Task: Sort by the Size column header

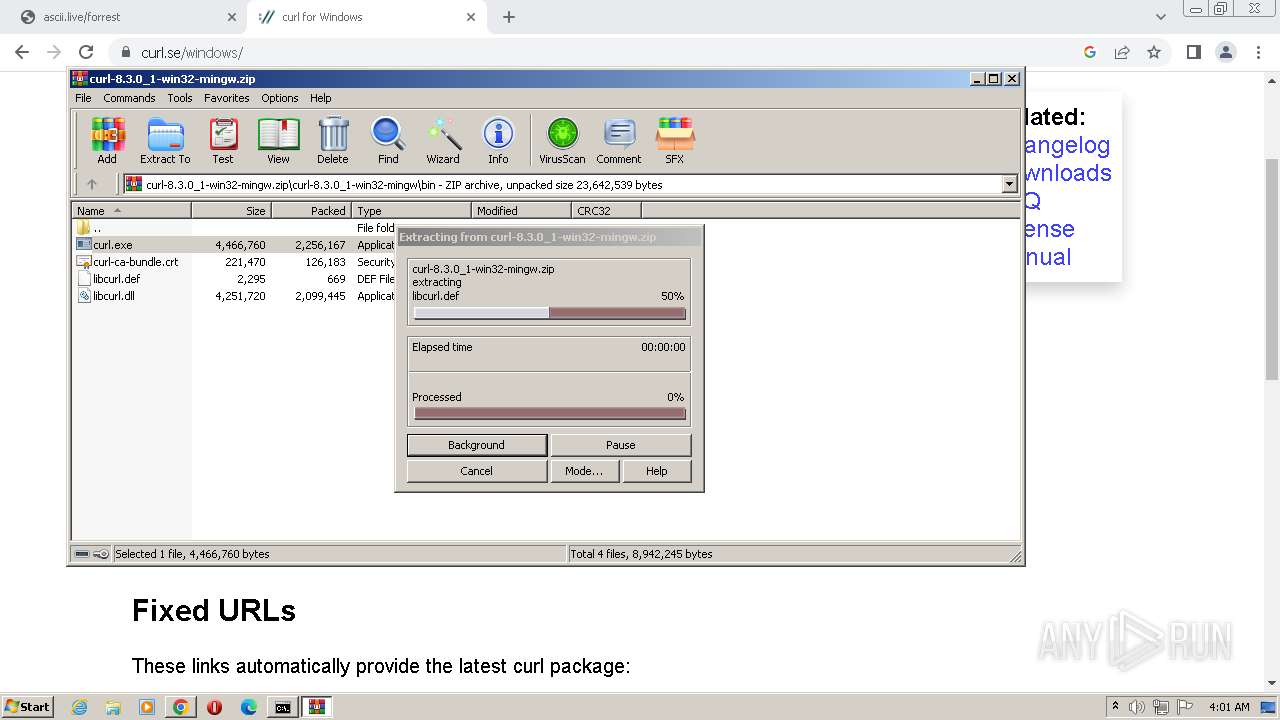Action: tap(231, 211)
